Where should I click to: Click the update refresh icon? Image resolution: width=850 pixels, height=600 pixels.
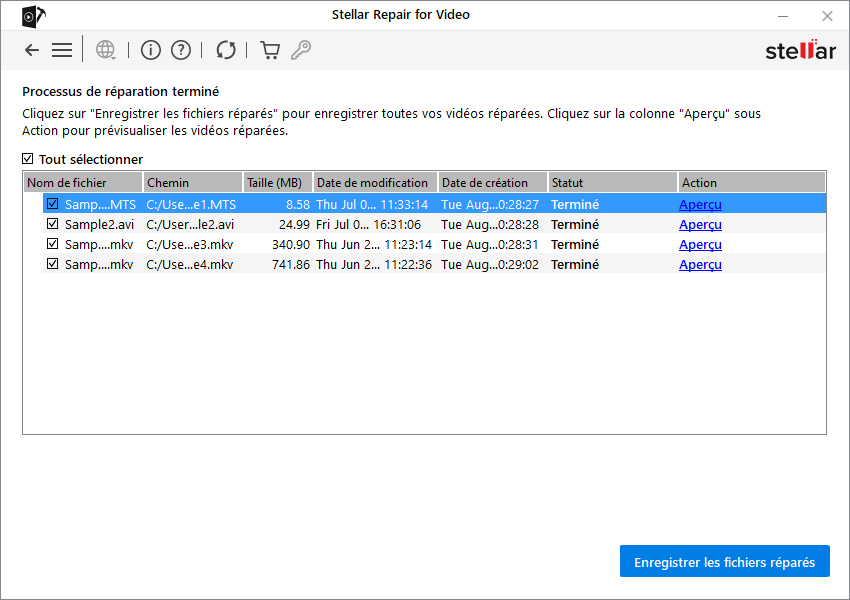226,50
